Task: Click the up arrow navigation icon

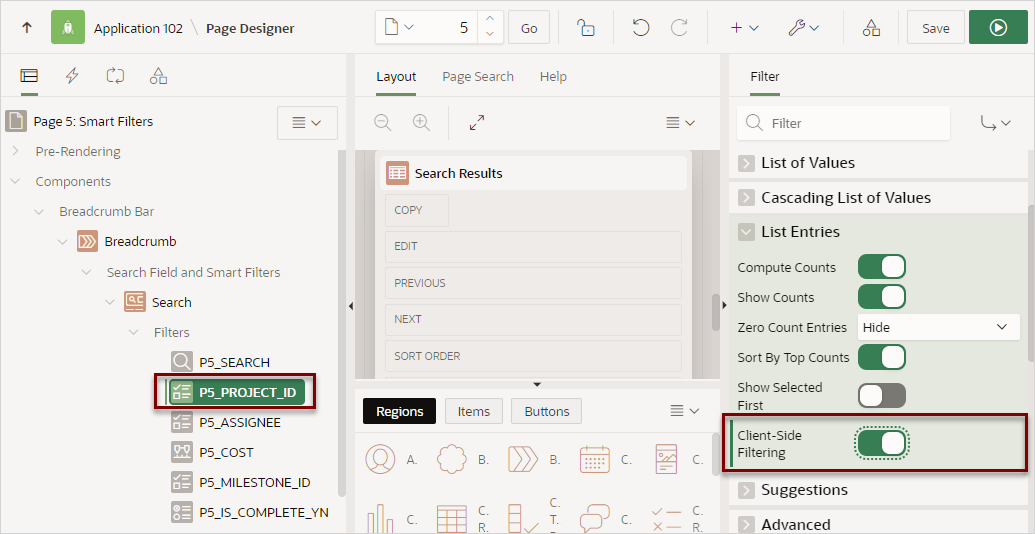Action: tap(27, 28)
